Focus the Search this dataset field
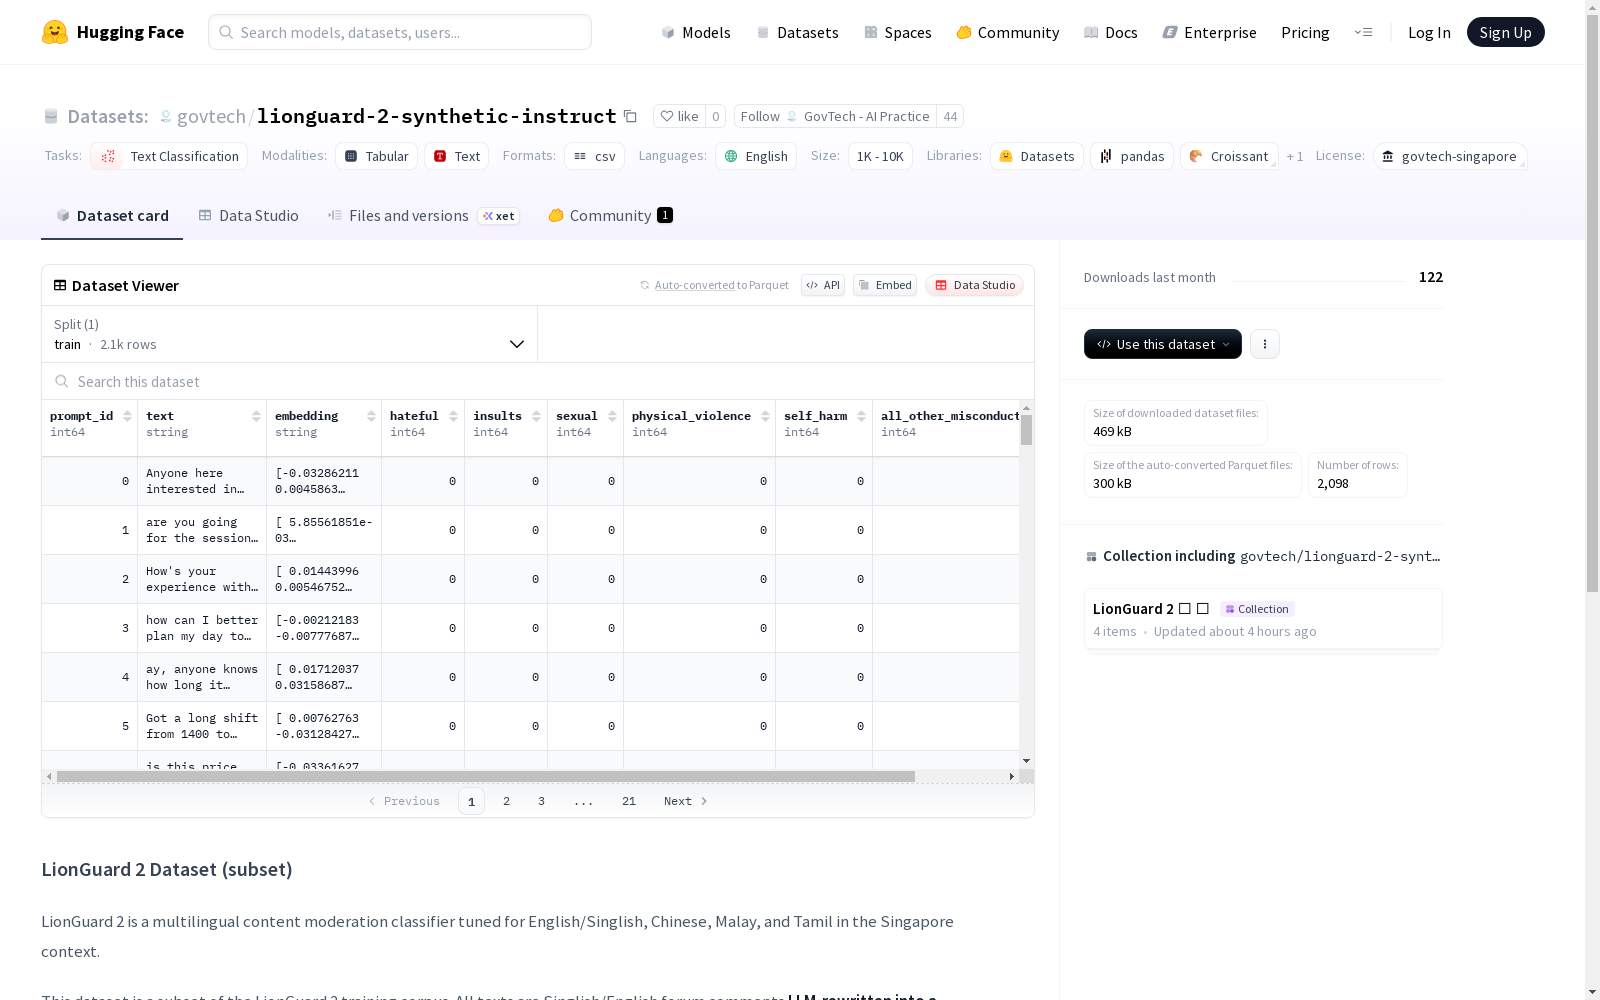 [538, 381]
